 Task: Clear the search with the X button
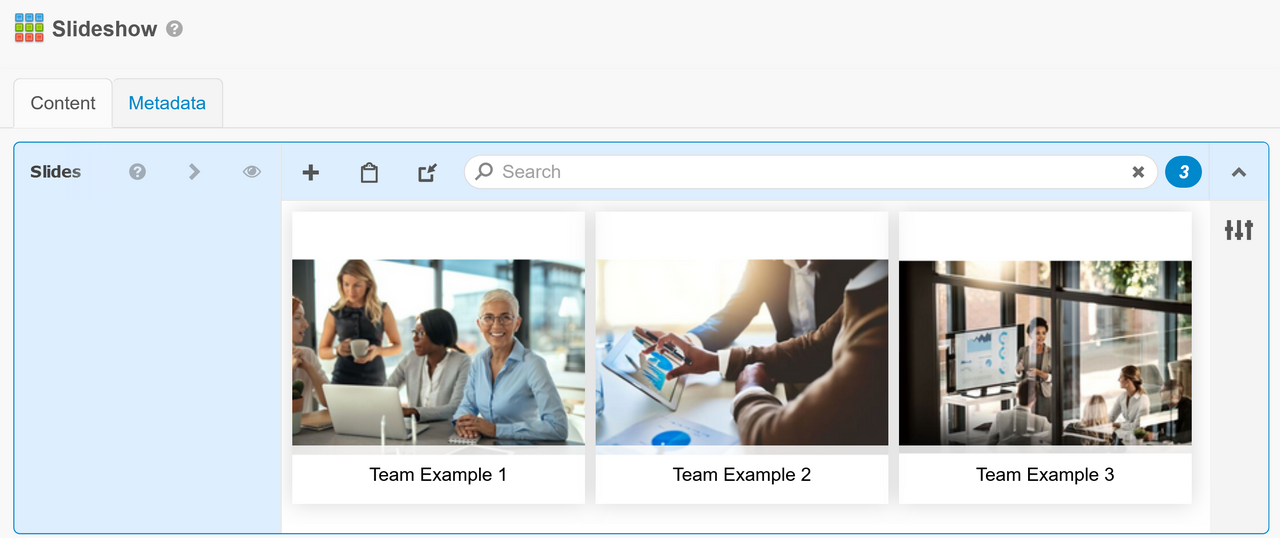click(x=1138, y=172)
